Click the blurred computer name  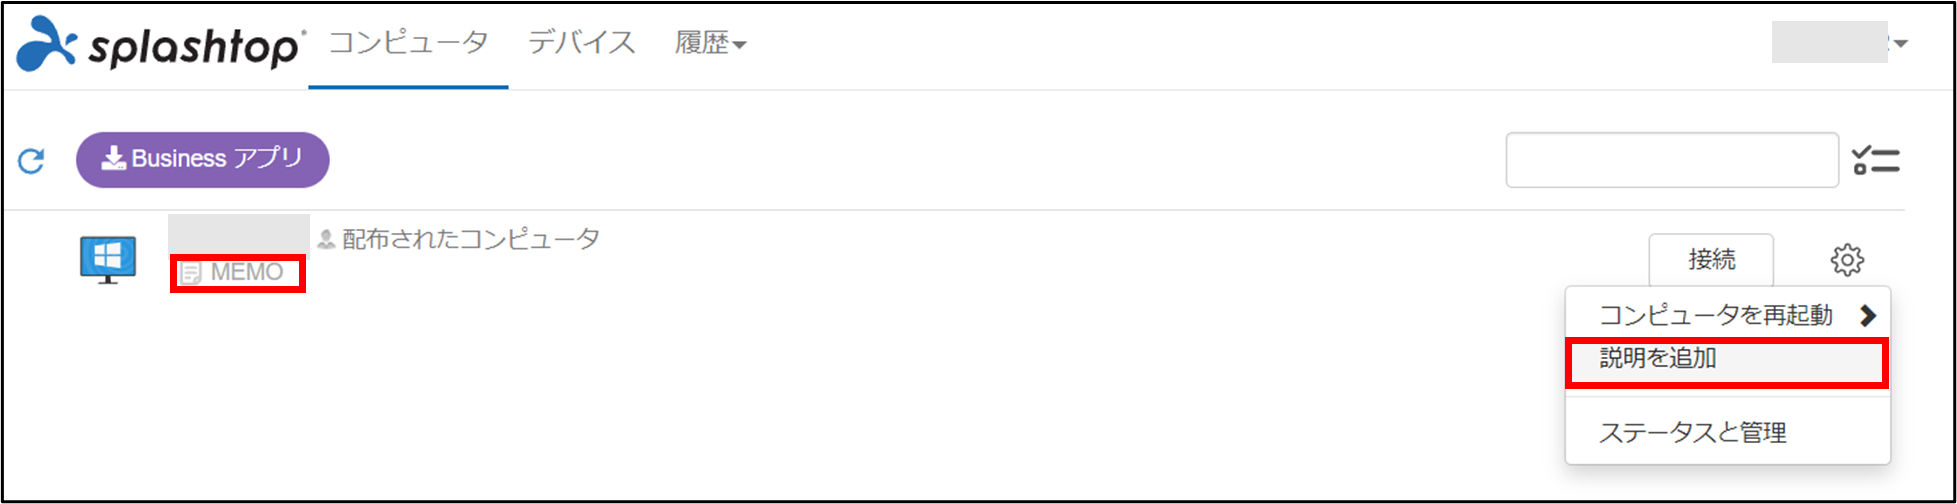(238, 236)
